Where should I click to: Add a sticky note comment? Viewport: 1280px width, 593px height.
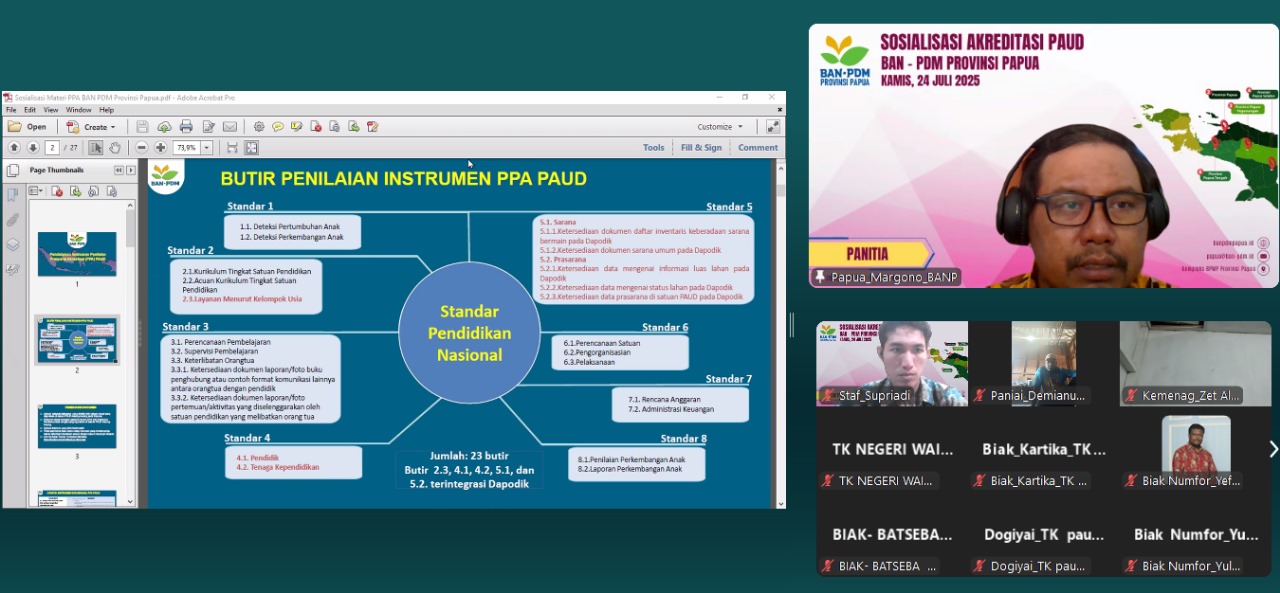click(278, 127)
